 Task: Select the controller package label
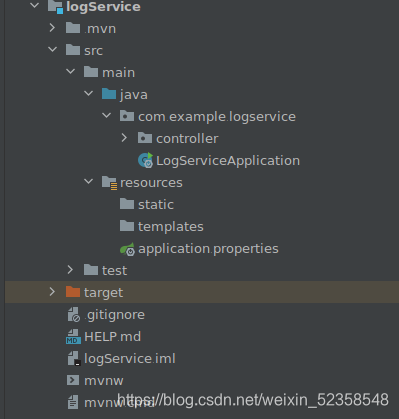point(187,139)
